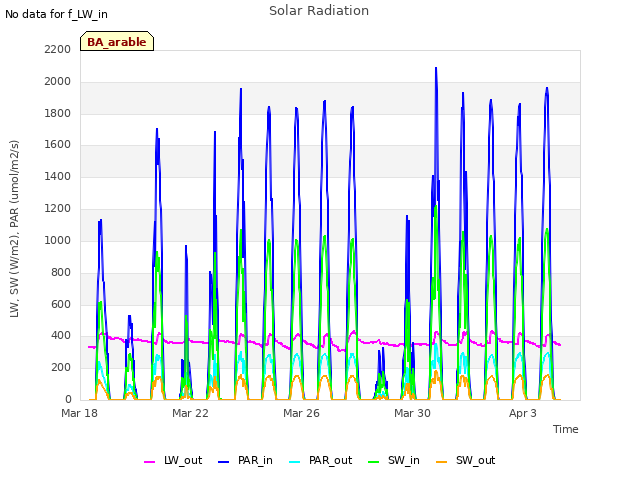Click the Mar 18 x-axis label
This screenshot has height=480, width=640.
pyautogui.click(x=79, y=413)
